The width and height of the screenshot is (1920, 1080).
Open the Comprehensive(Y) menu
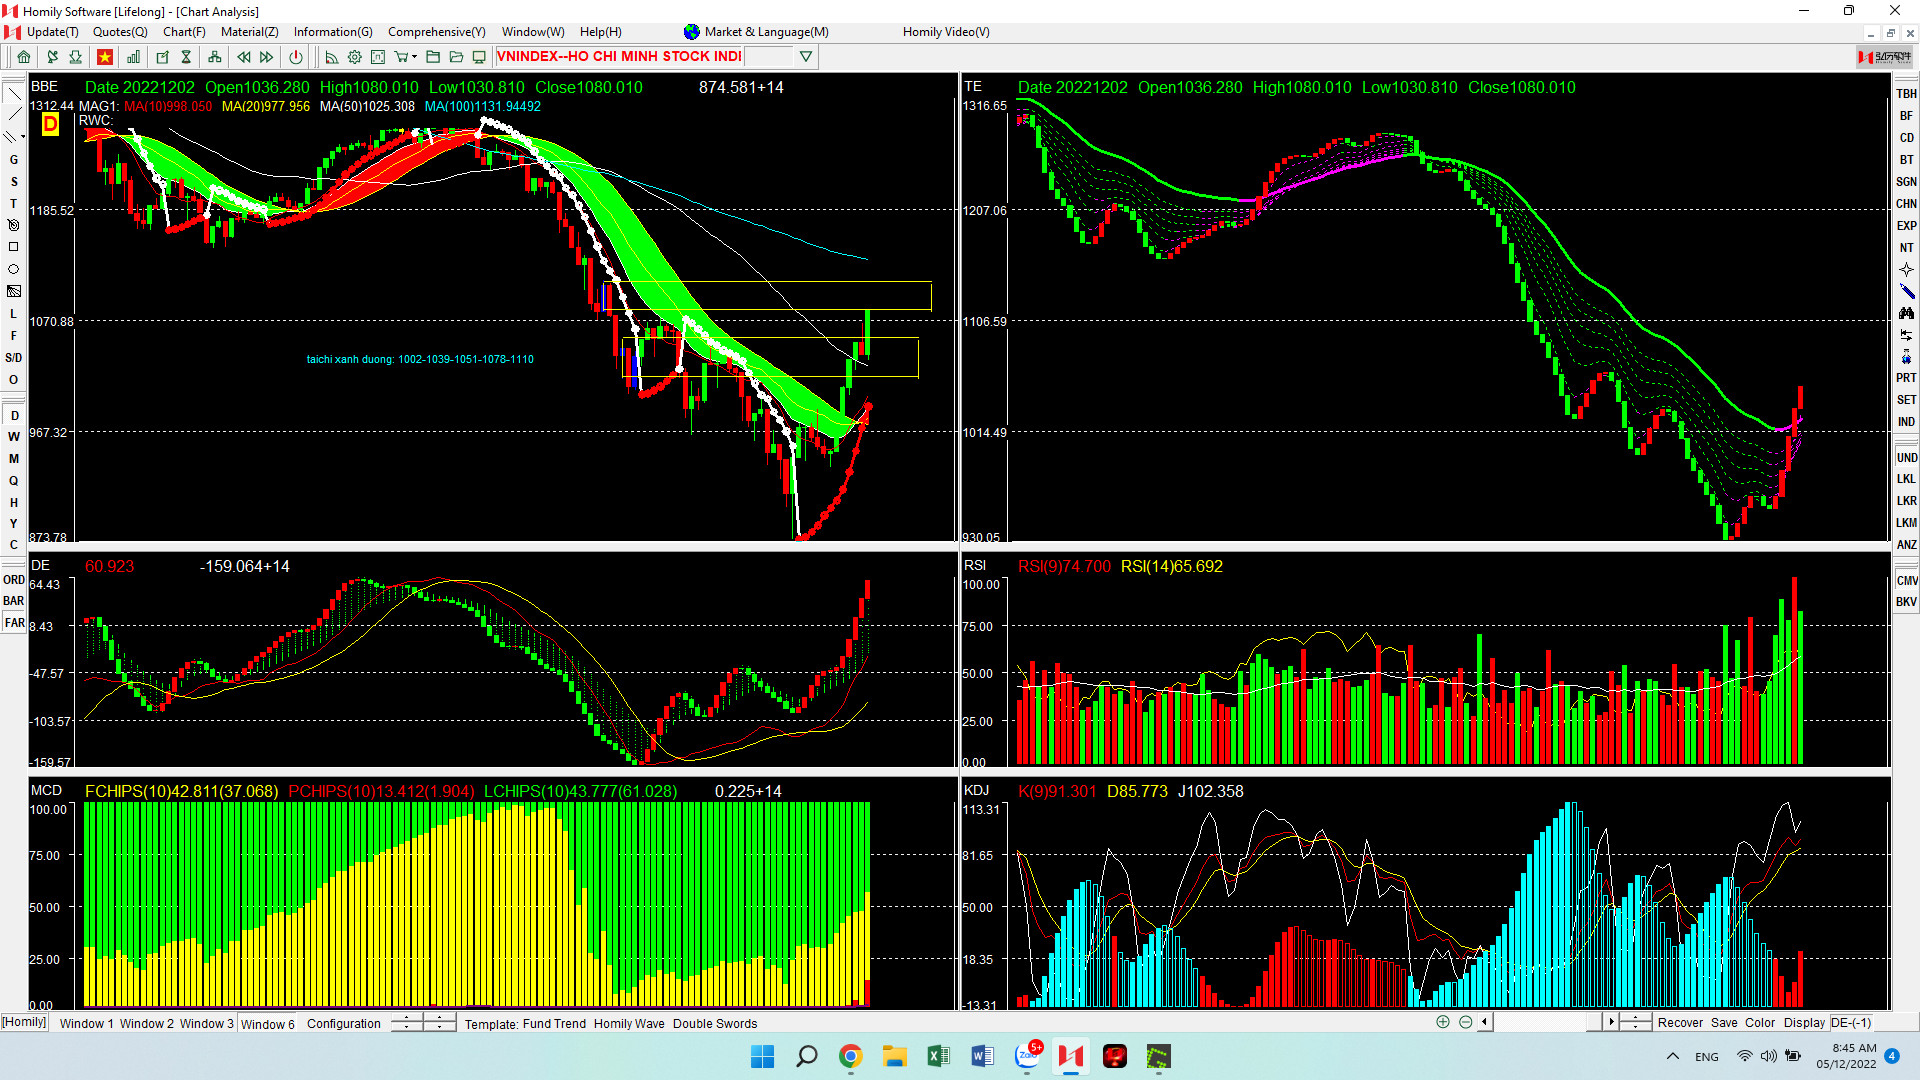[x=436, y=32]
